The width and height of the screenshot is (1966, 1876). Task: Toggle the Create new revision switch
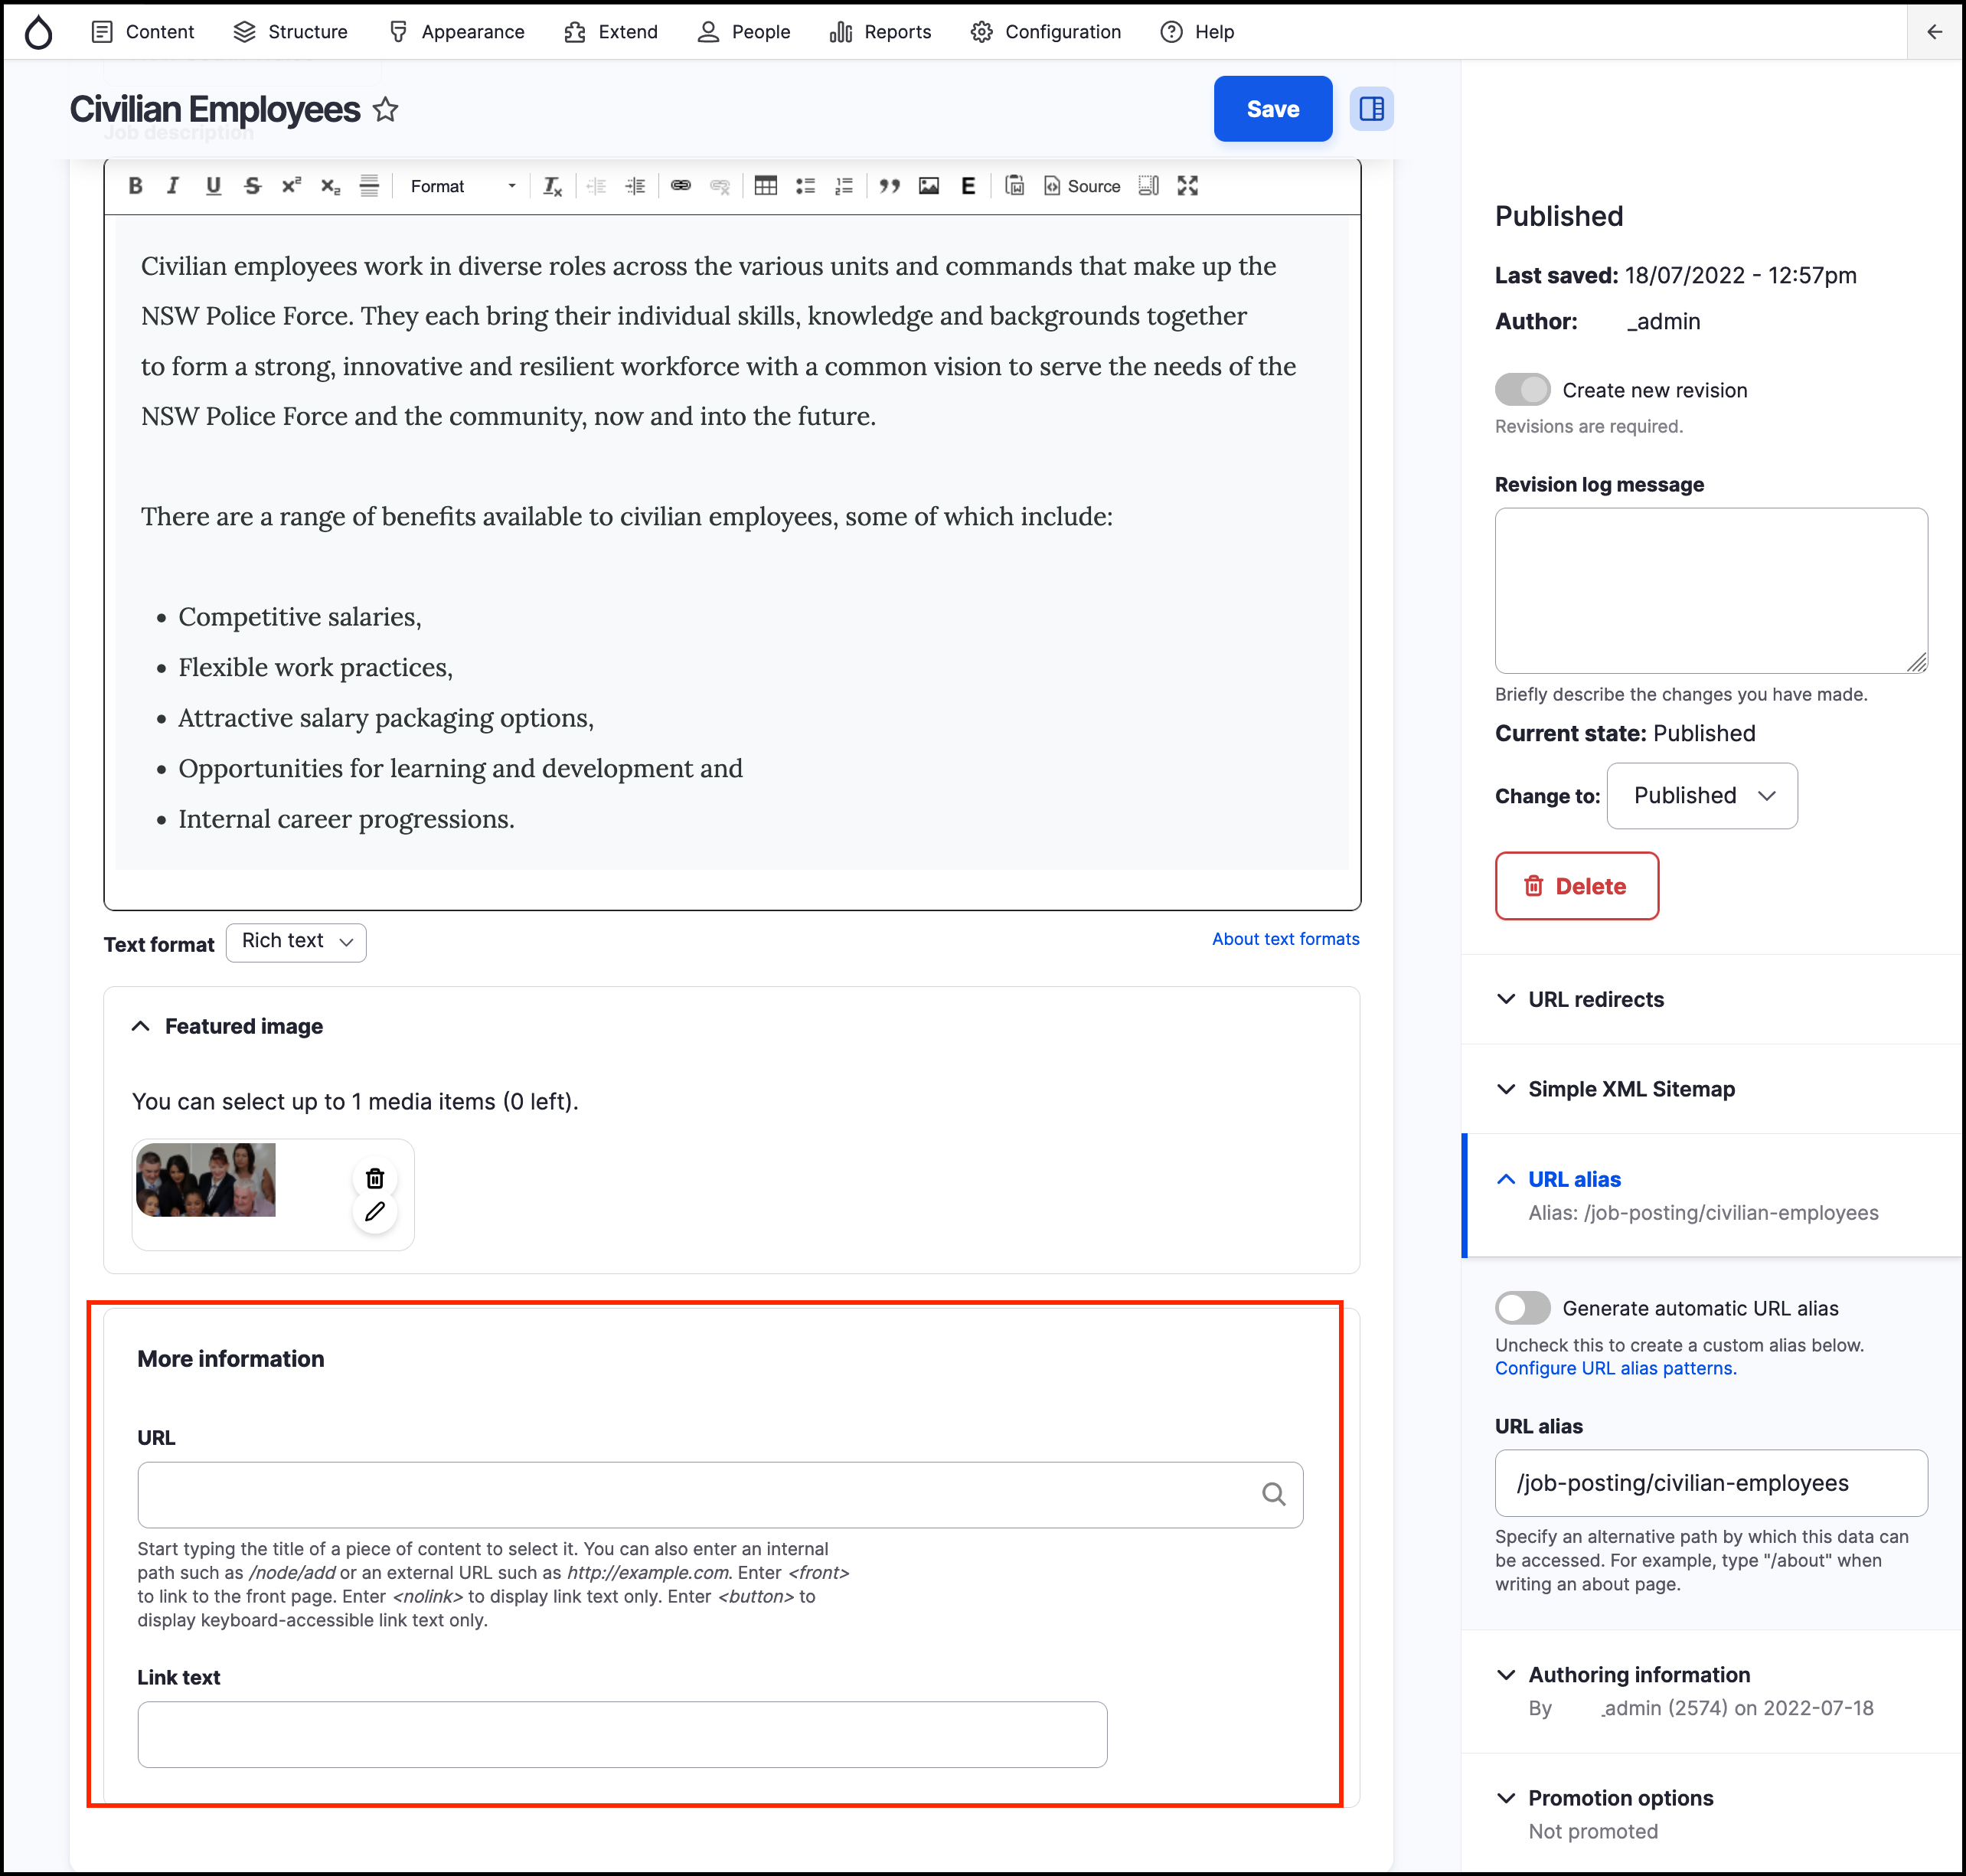(x=1522, y=390)
